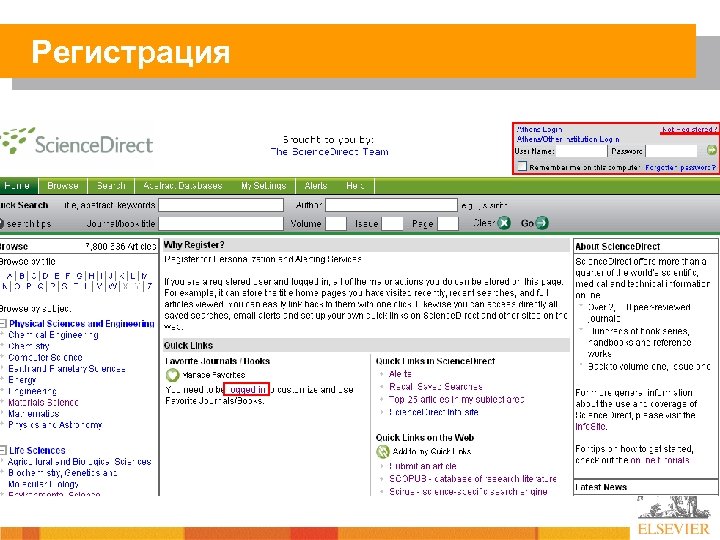Image resolution: width=720 pixels, height=540 pixels.
Task: Click the Forgotten password link
Action: (681, 168)
